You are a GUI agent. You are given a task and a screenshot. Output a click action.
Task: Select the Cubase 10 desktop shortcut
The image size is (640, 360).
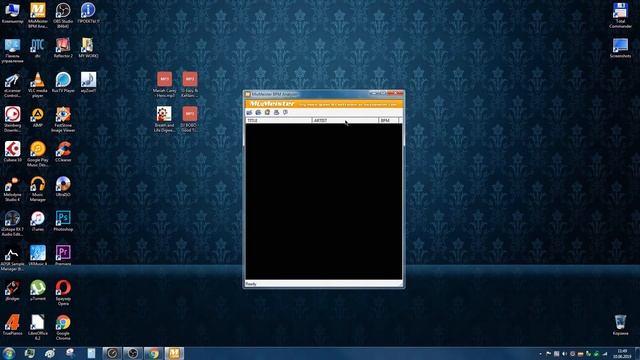click(x=13, y=152)
